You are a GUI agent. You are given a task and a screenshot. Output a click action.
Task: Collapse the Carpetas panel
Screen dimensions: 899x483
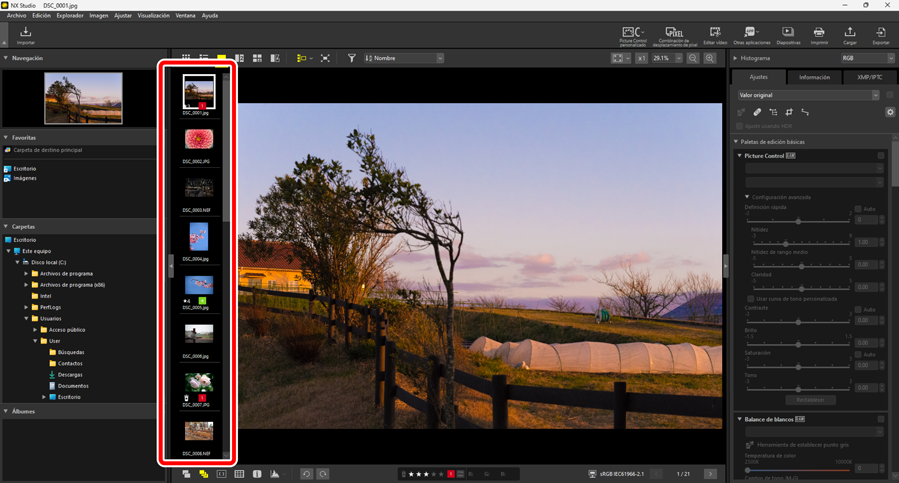[x=6, y=227]
